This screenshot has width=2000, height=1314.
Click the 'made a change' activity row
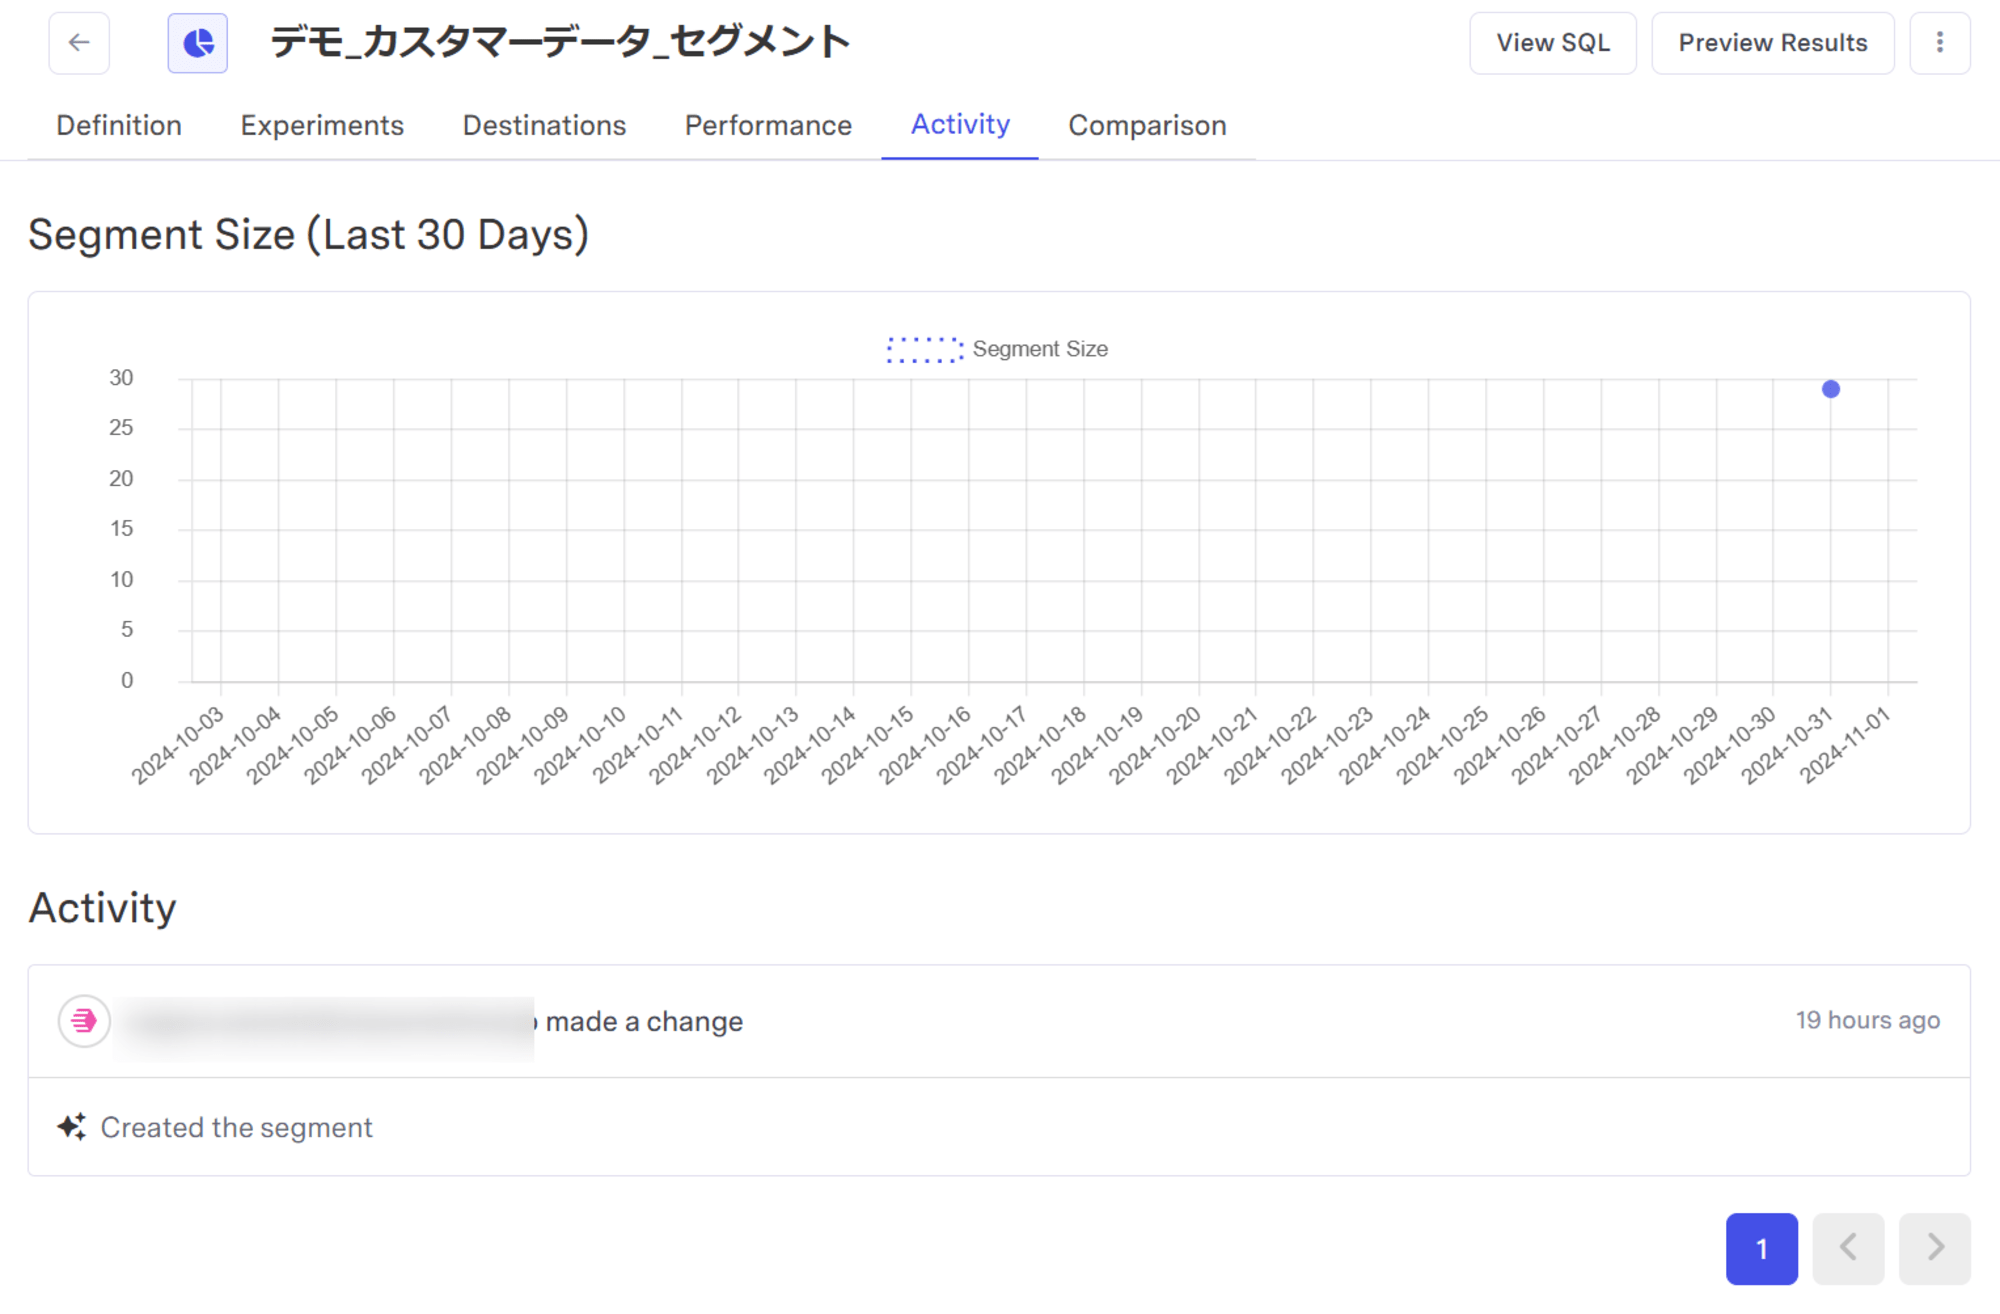(999, 1021)
